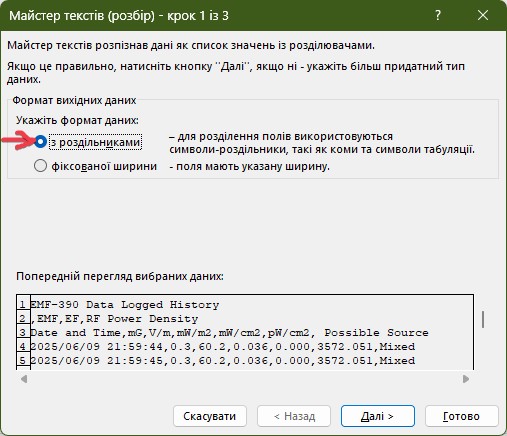Image resolution: width=507 pixels, height=436 pixels.
Task: Click the "Готово" button
Action: [x=462, y=416]
